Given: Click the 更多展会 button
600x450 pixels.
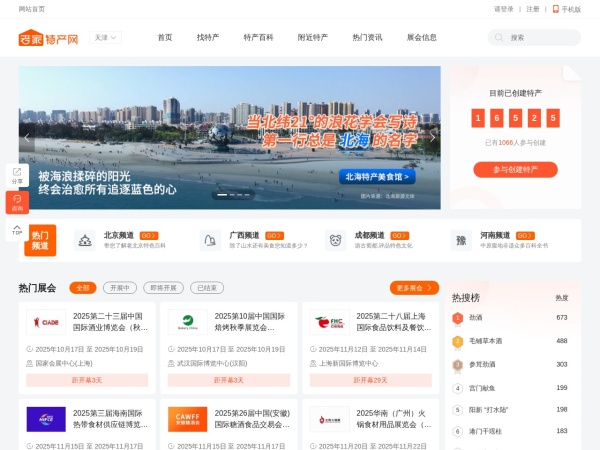Looking at the screenshot, I should pyautogui.click(x=414, y=288).
